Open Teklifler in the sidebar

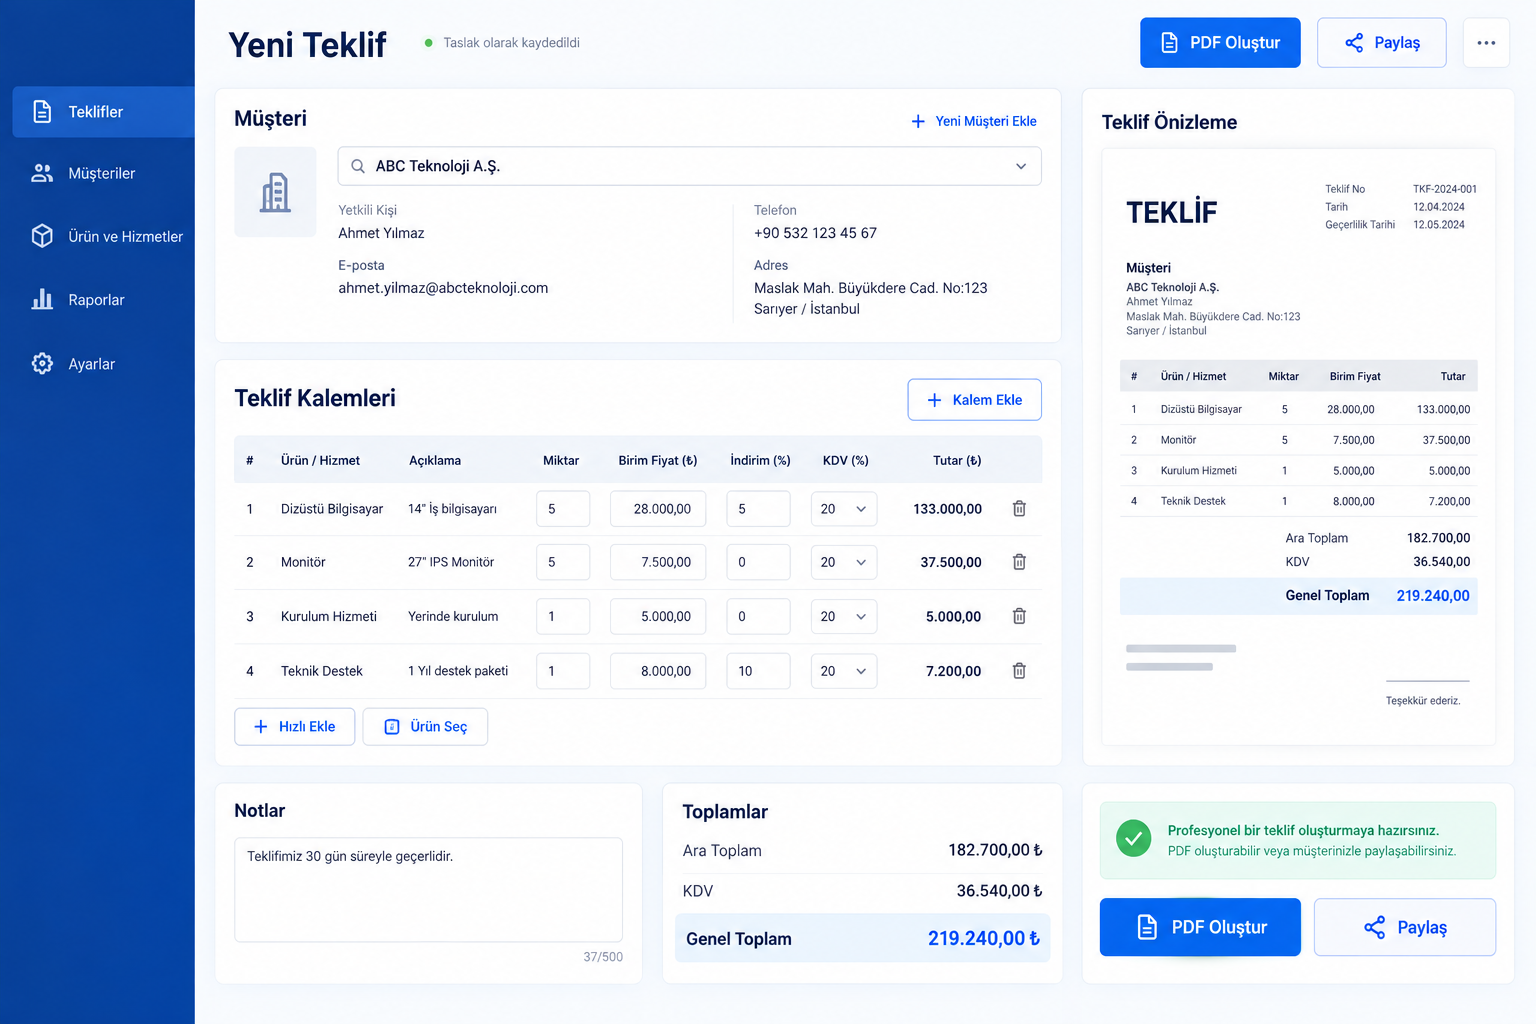coord(103,112)
